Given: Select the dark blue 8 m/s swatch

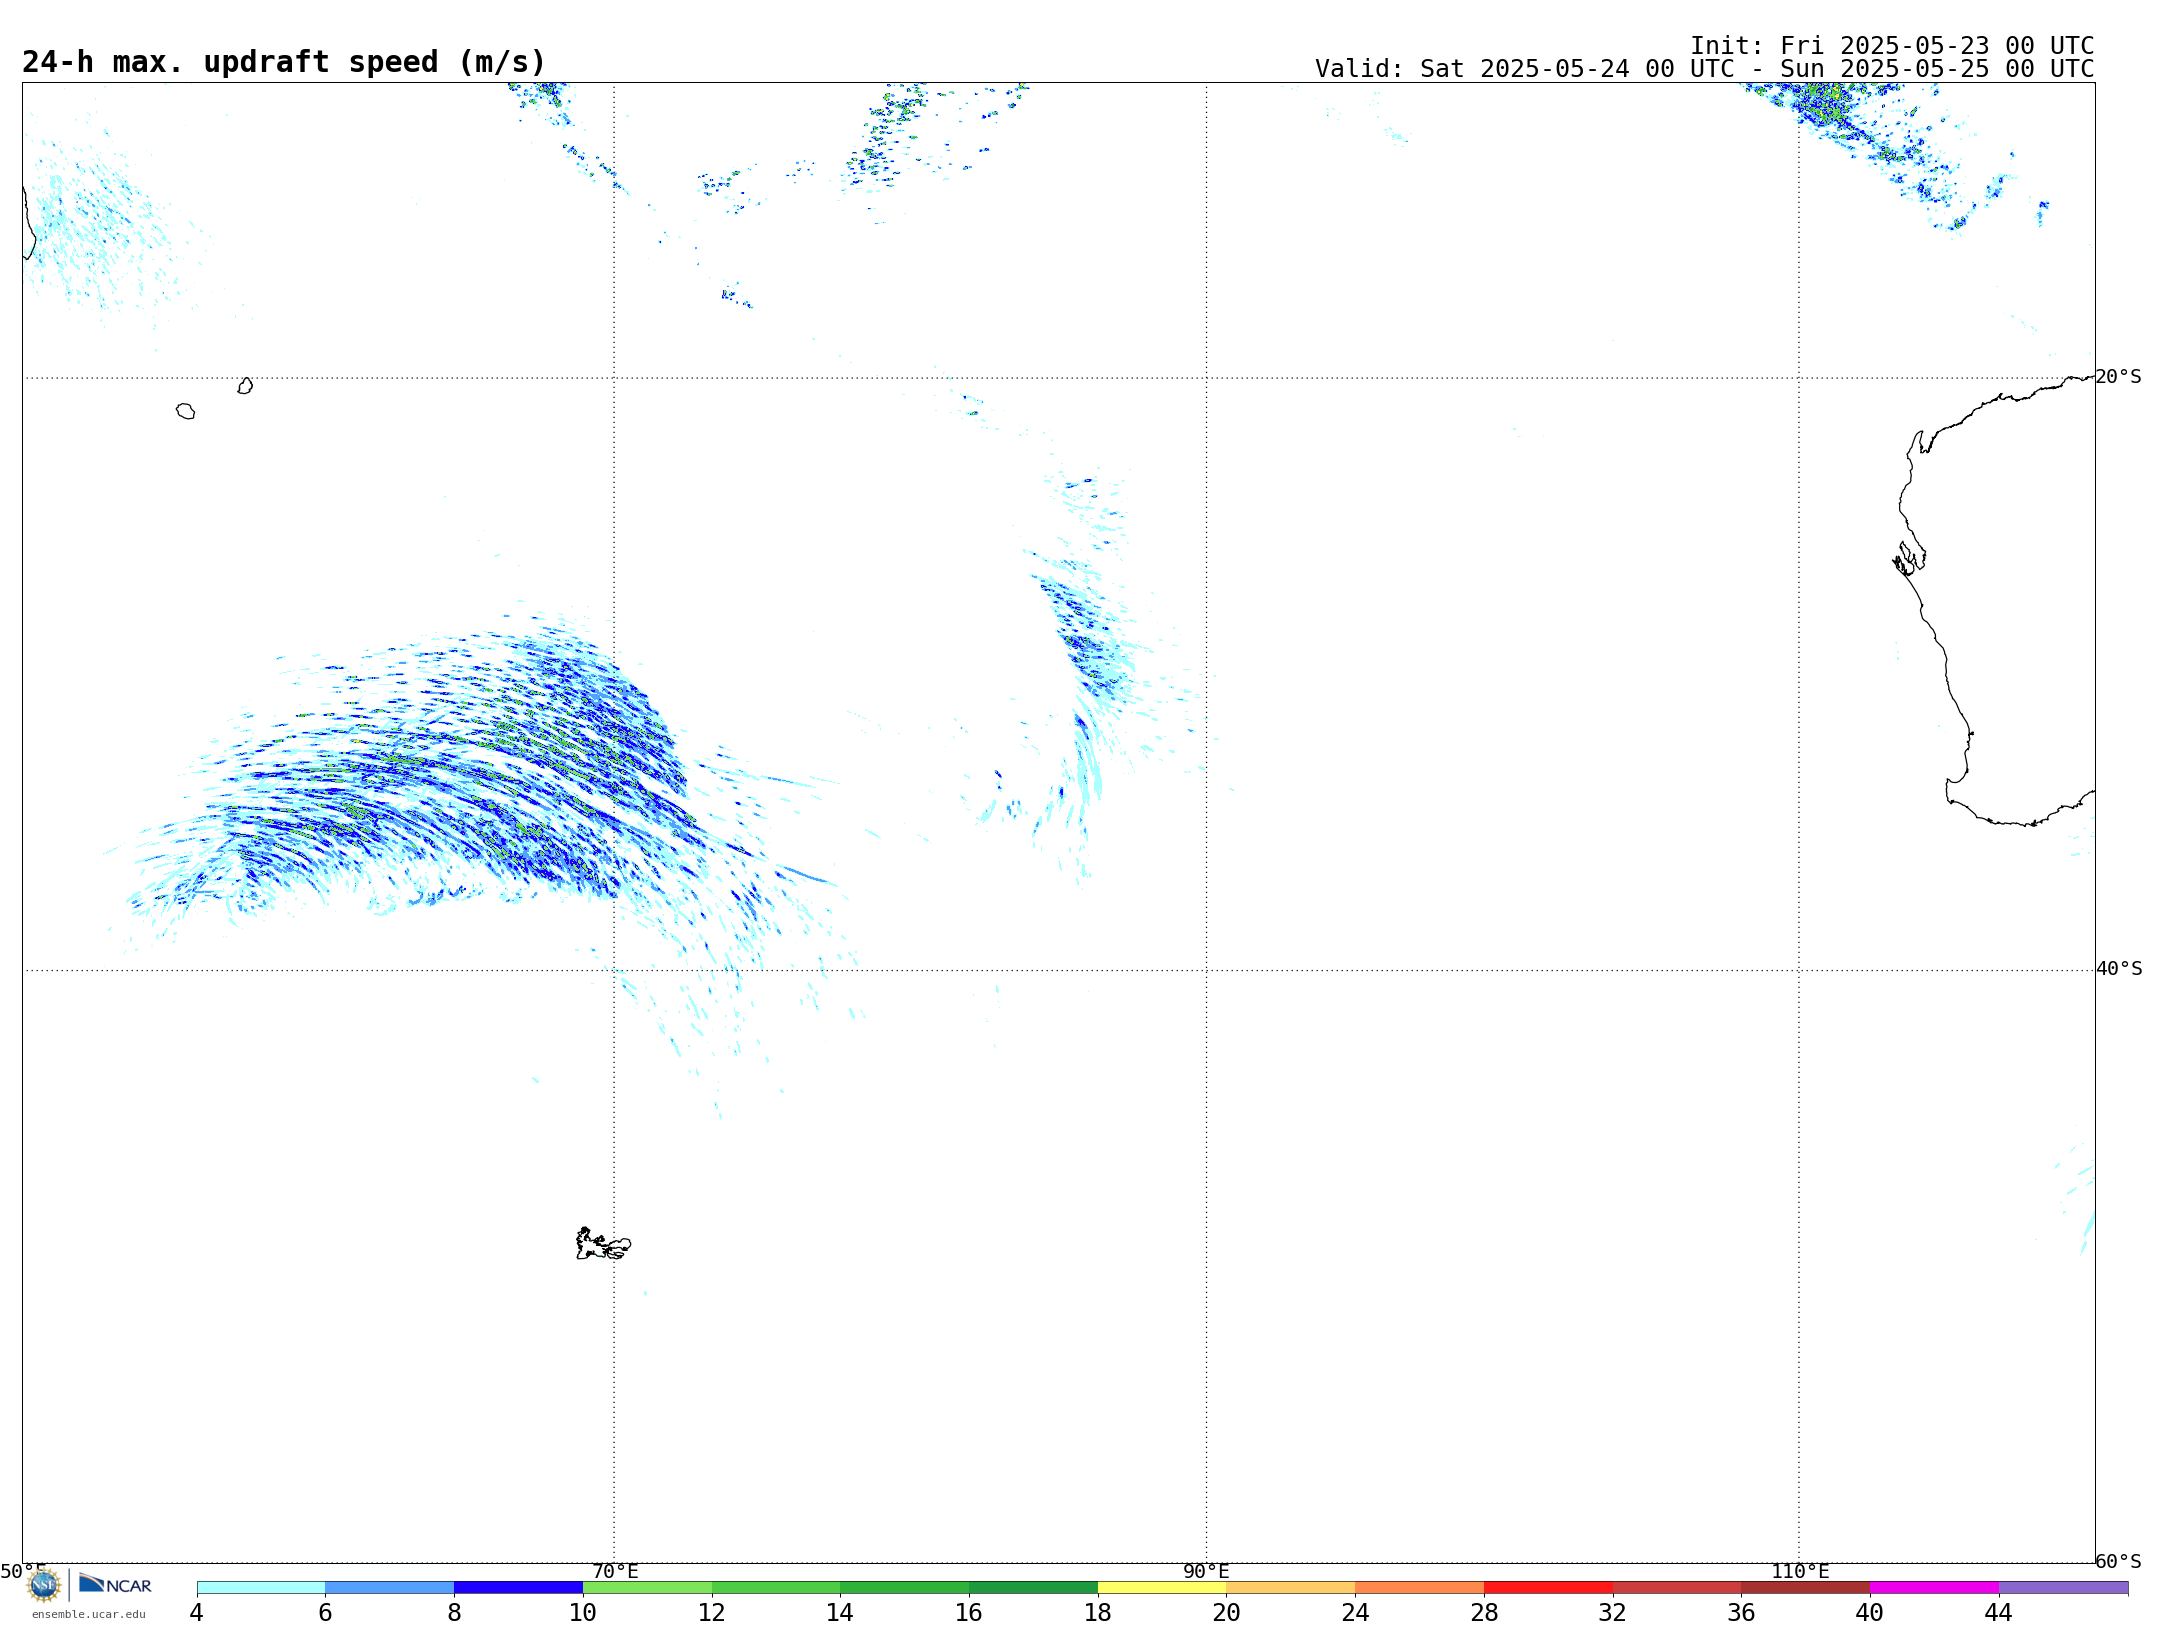Looking at the screenshot, I should tap(518, 1588).
